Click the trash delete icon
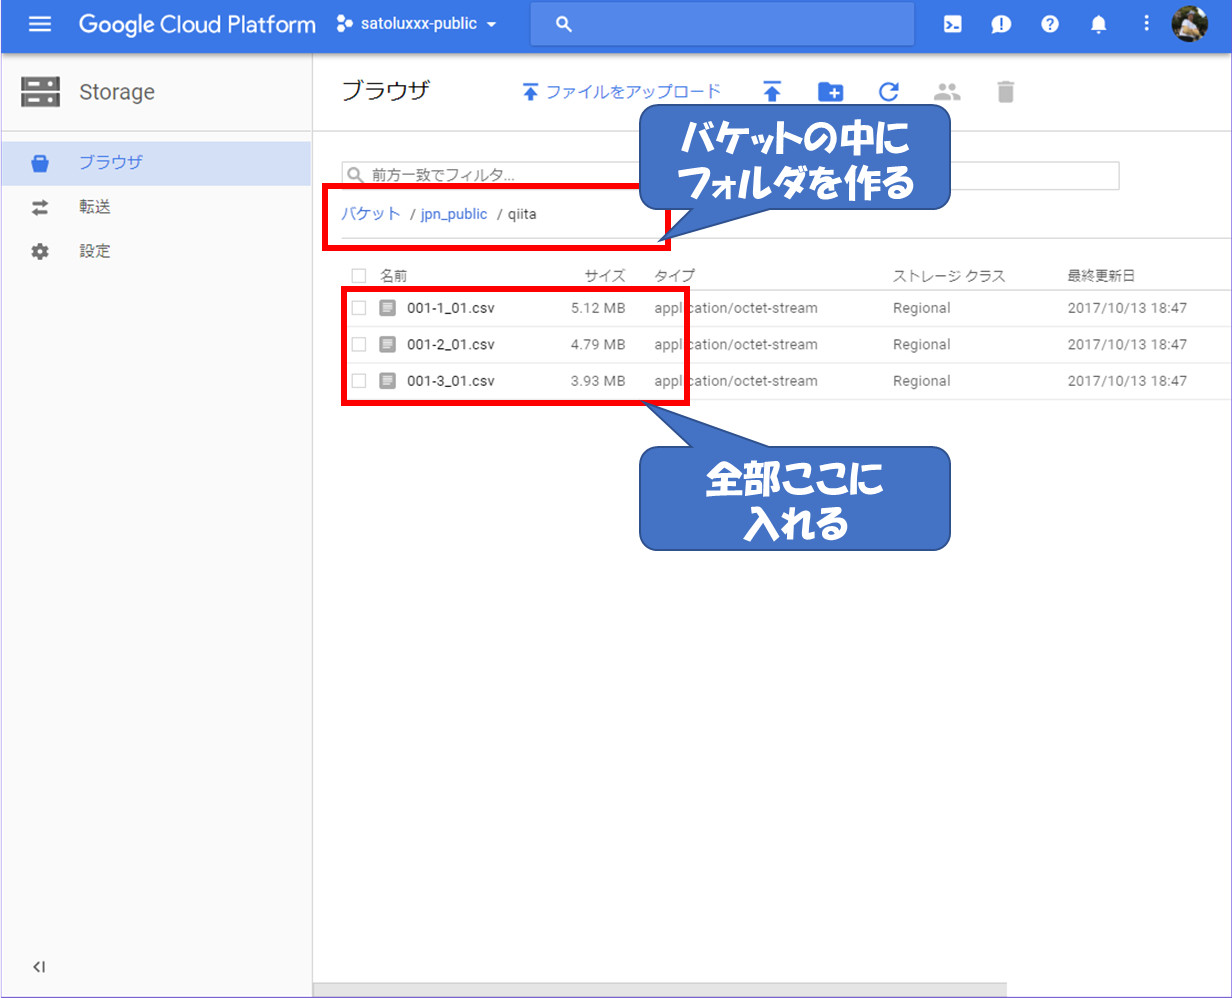 tap(1005, 92)
